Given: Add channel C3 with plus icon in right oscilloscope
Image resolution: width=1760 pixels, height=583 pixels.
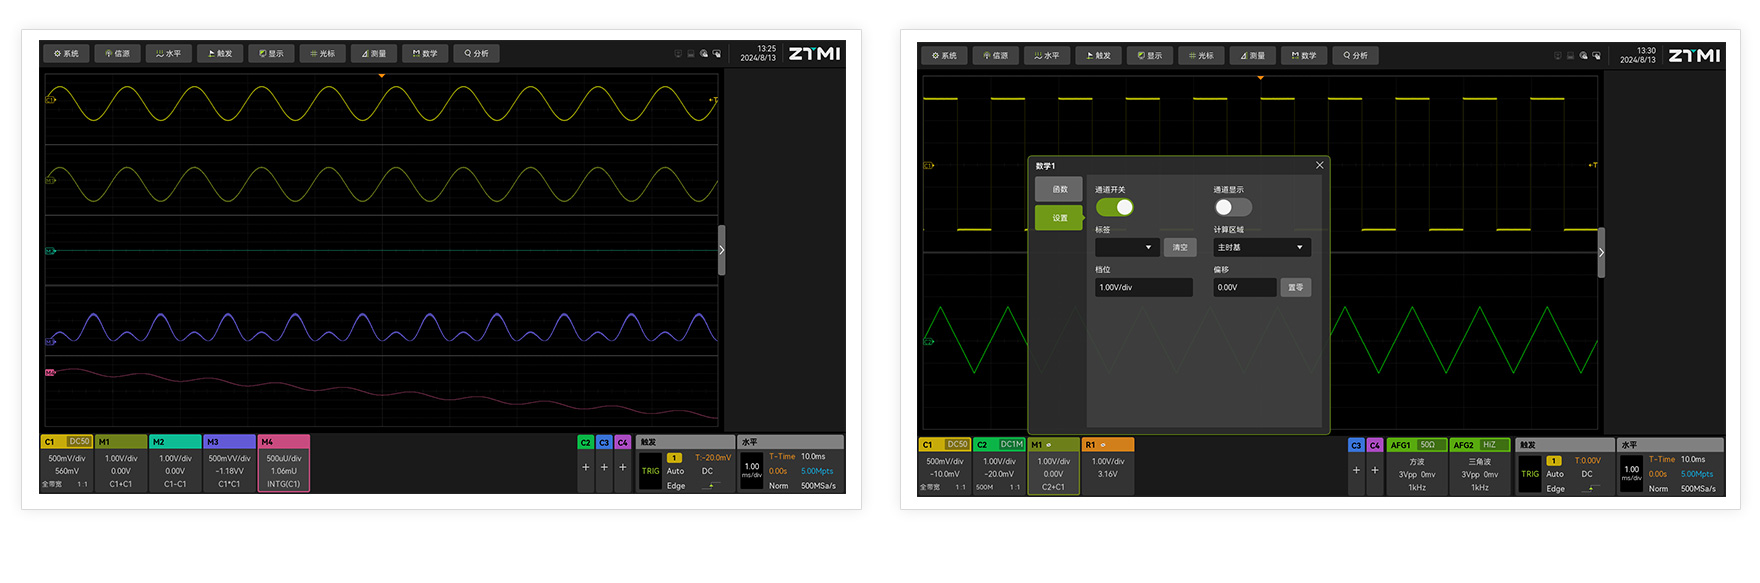Looking at the screenshot, I should pos(1356,470).
